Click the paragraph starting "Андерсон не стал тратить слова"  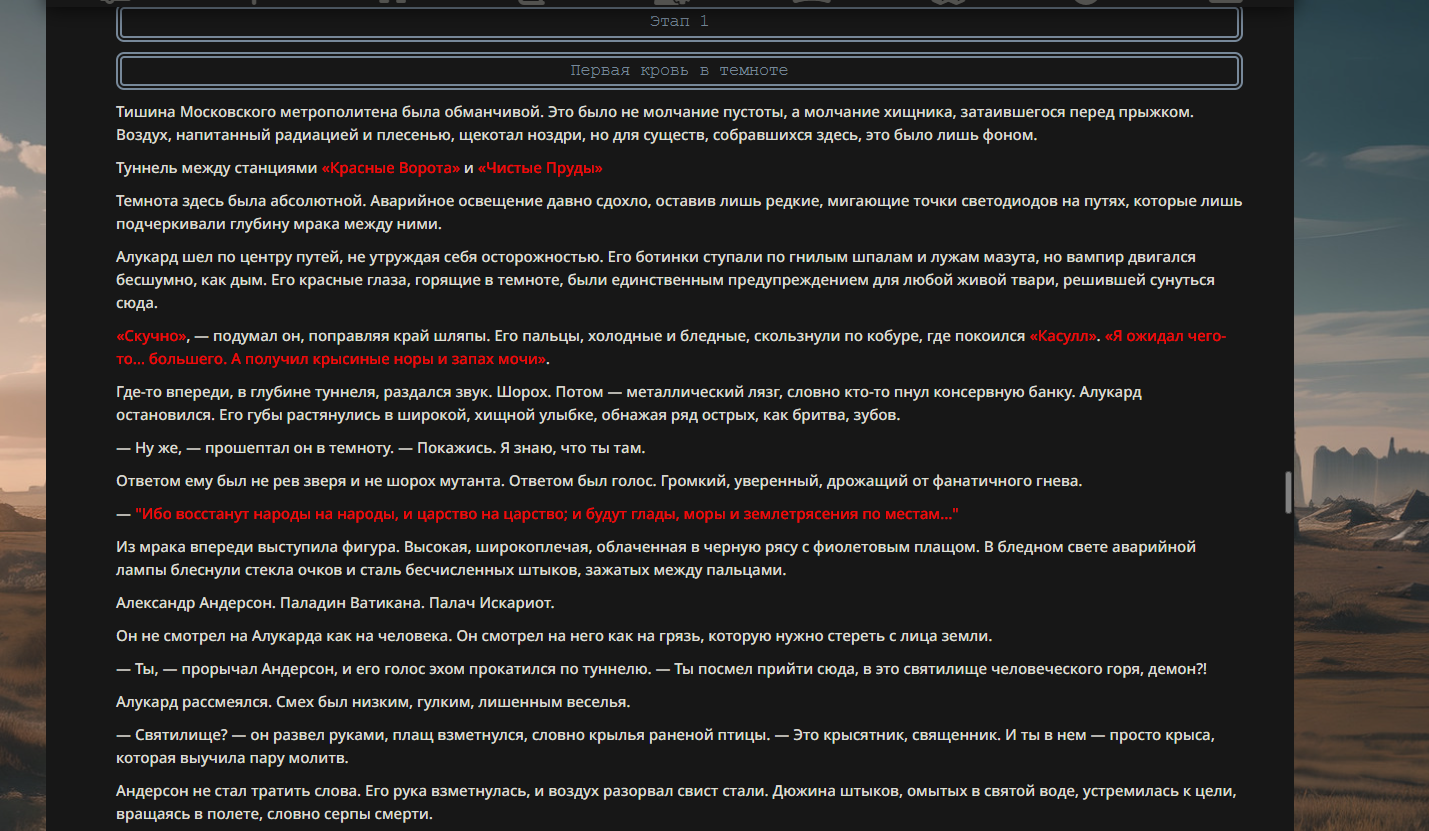point(677,802)
